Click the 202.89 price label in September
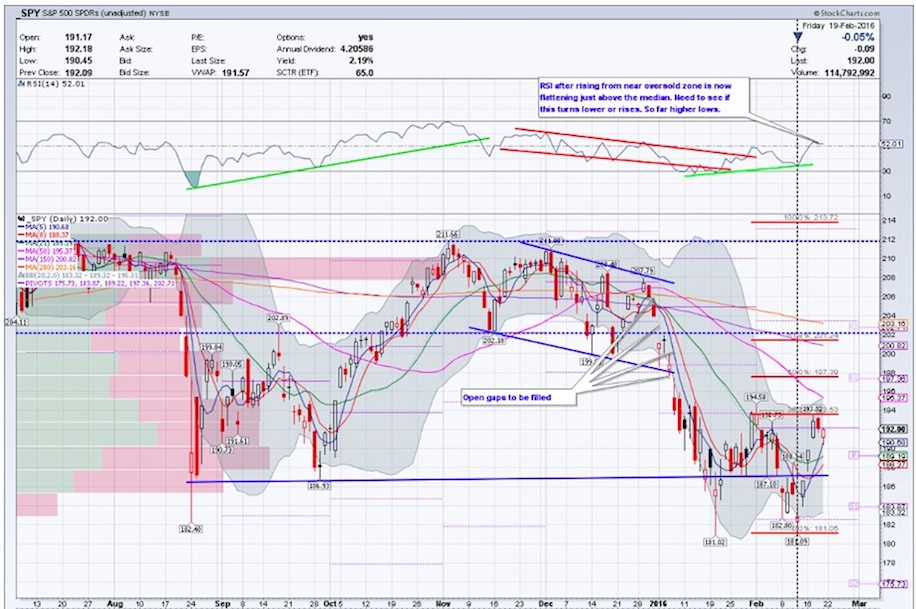916x609 pixels. [278, 318]
